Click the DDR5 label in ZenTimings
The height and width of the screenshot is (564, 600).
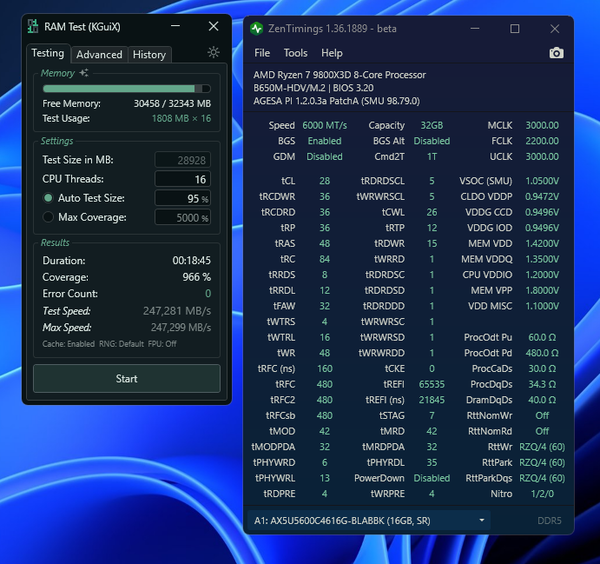coord(549,521)
